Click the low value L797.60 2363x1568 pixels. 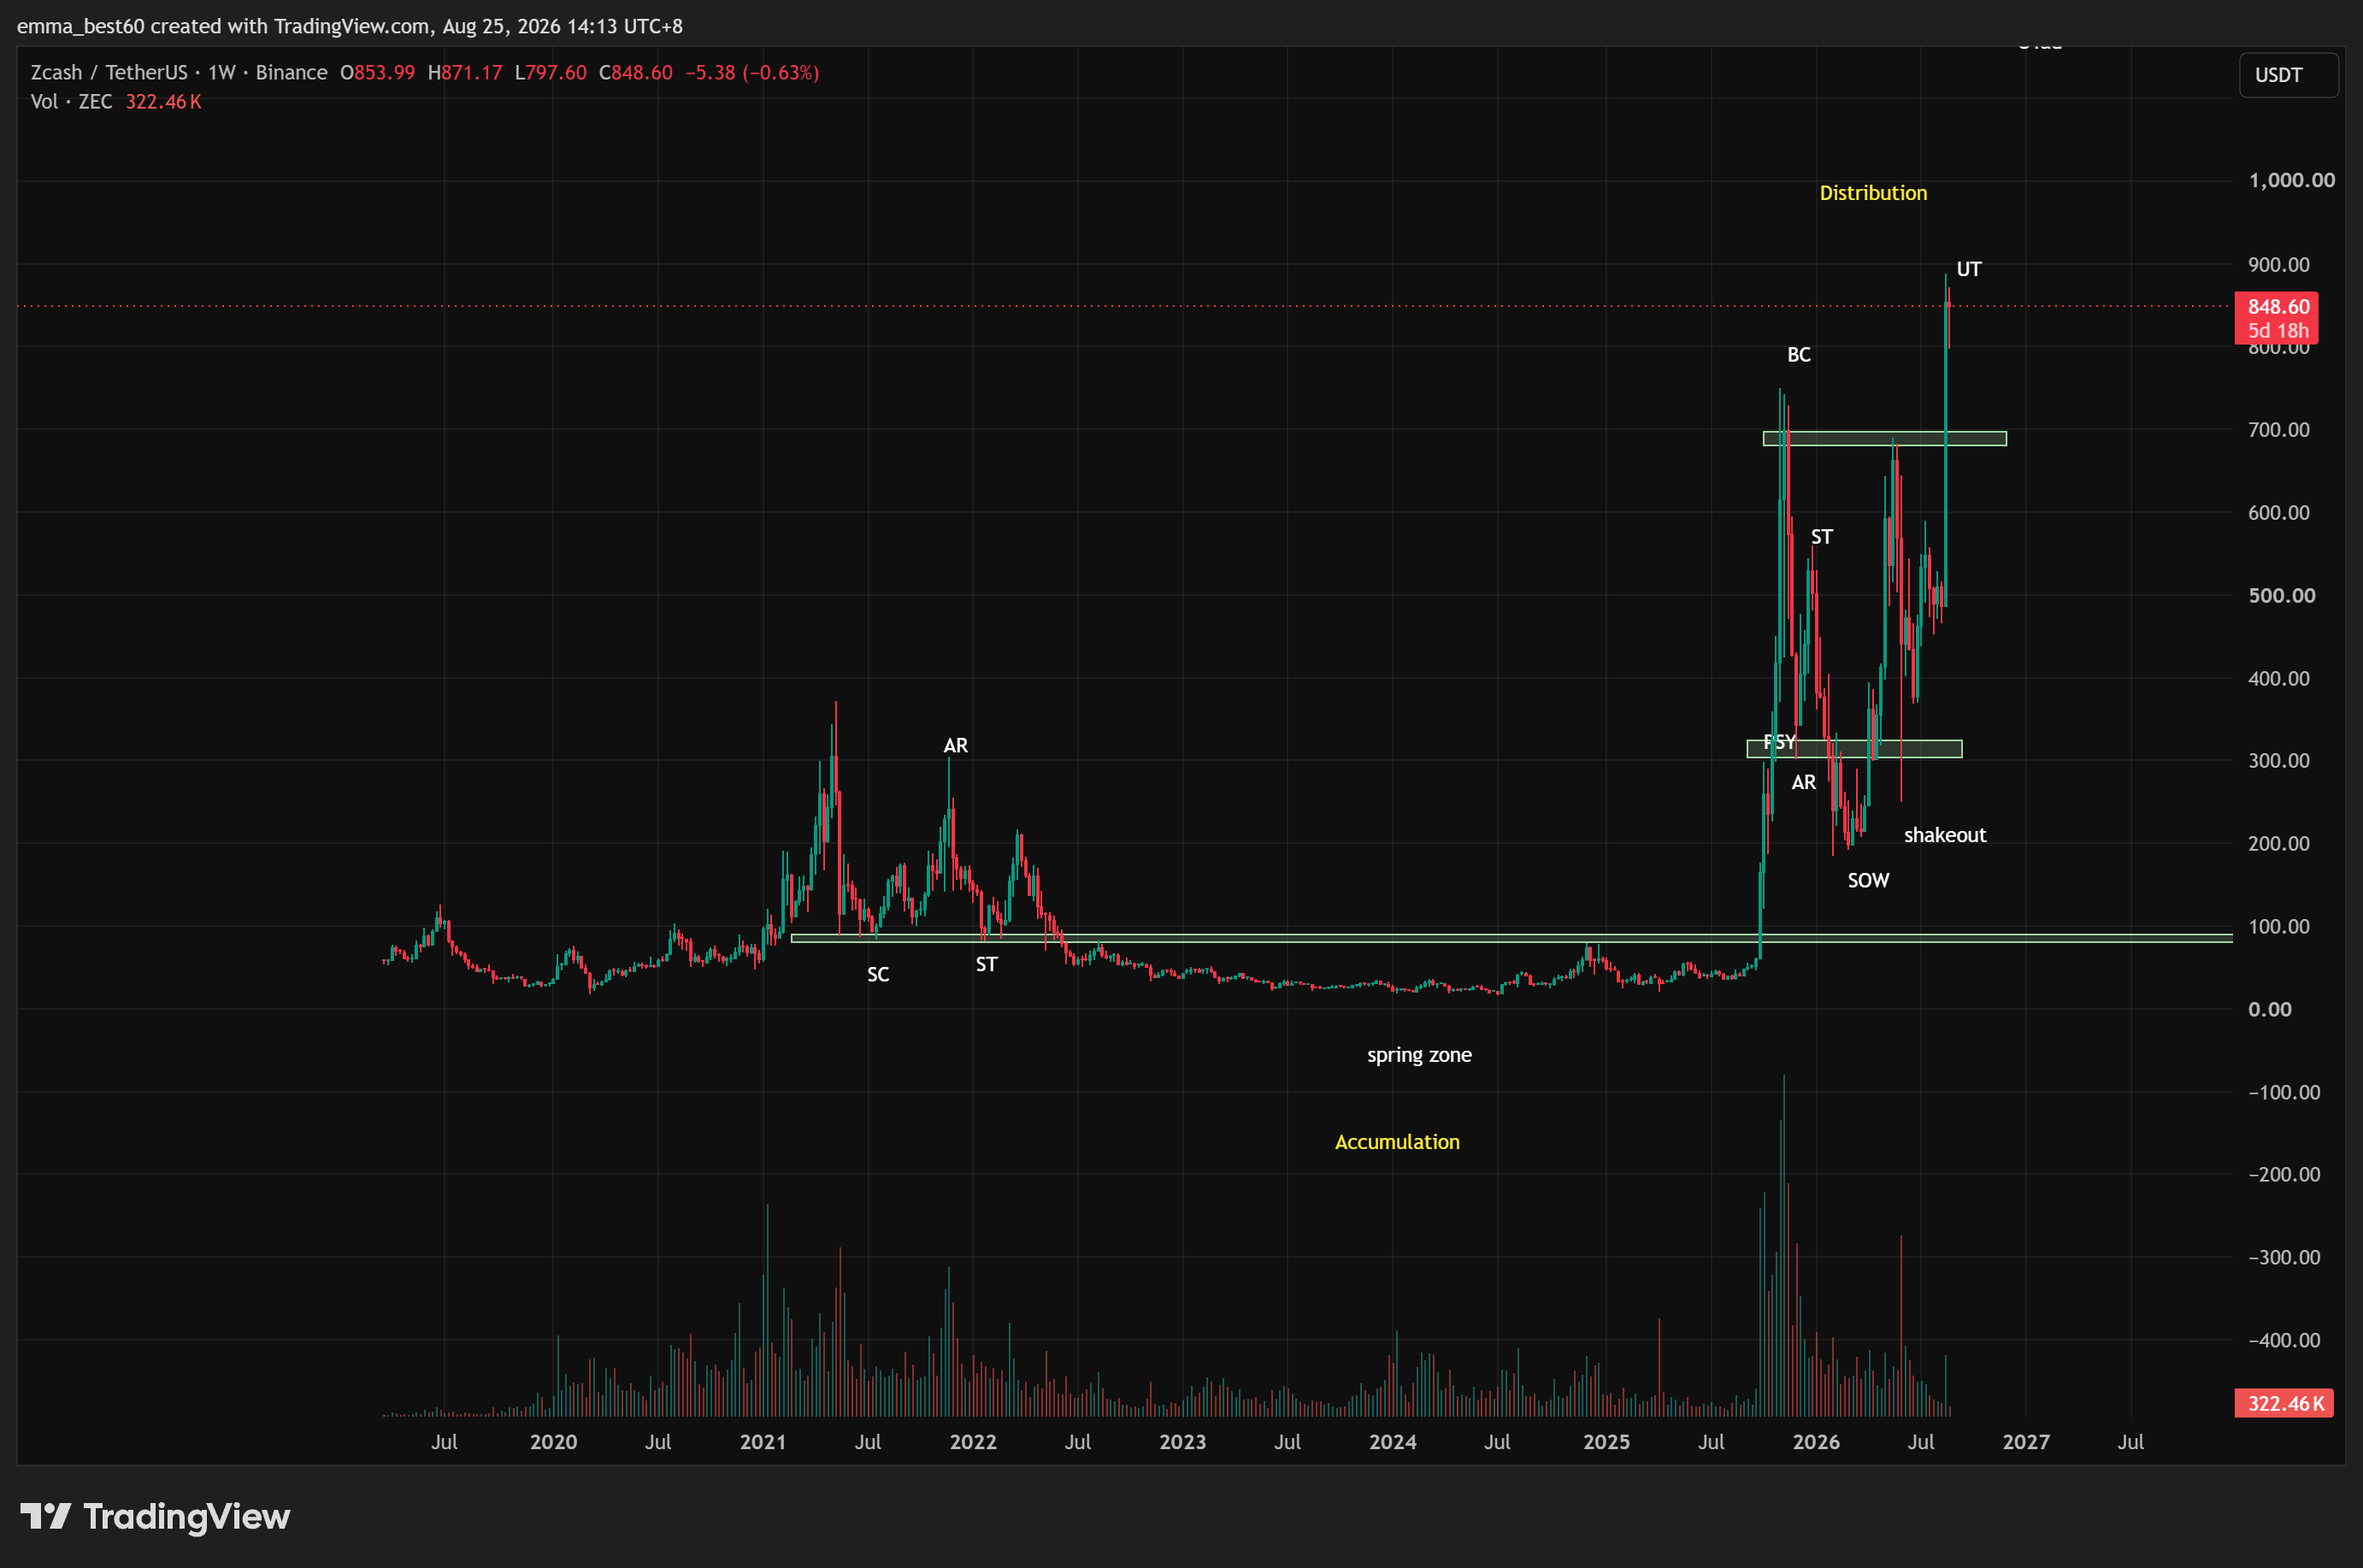click(x=551, y=72)
